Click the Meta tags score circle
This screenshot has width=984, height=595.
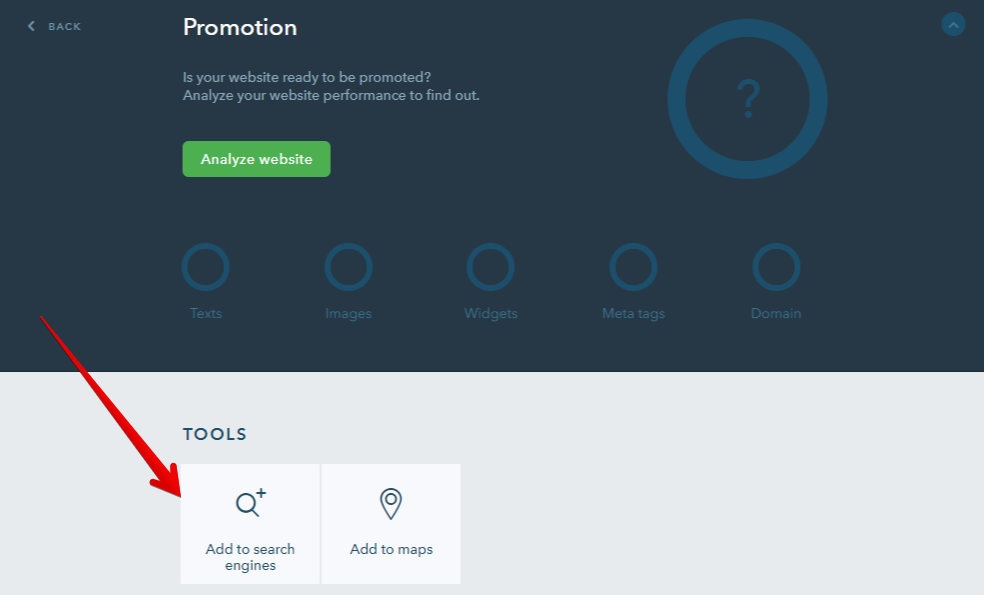[x=633, y=267]
